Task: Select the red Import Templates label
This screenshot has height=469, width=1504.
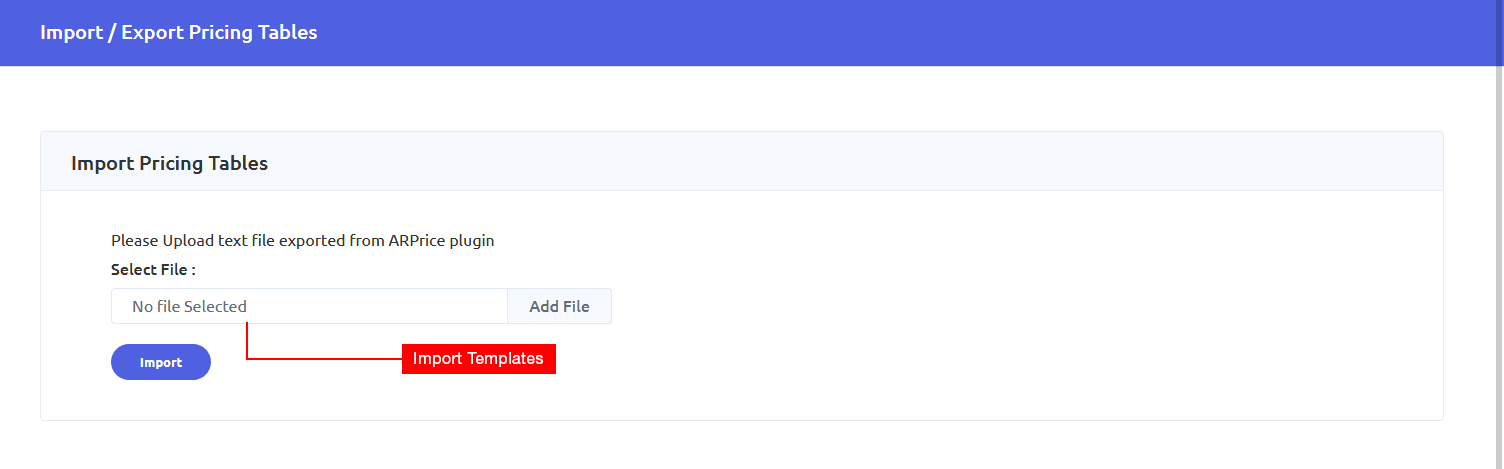Action: (x=478, y=359)
